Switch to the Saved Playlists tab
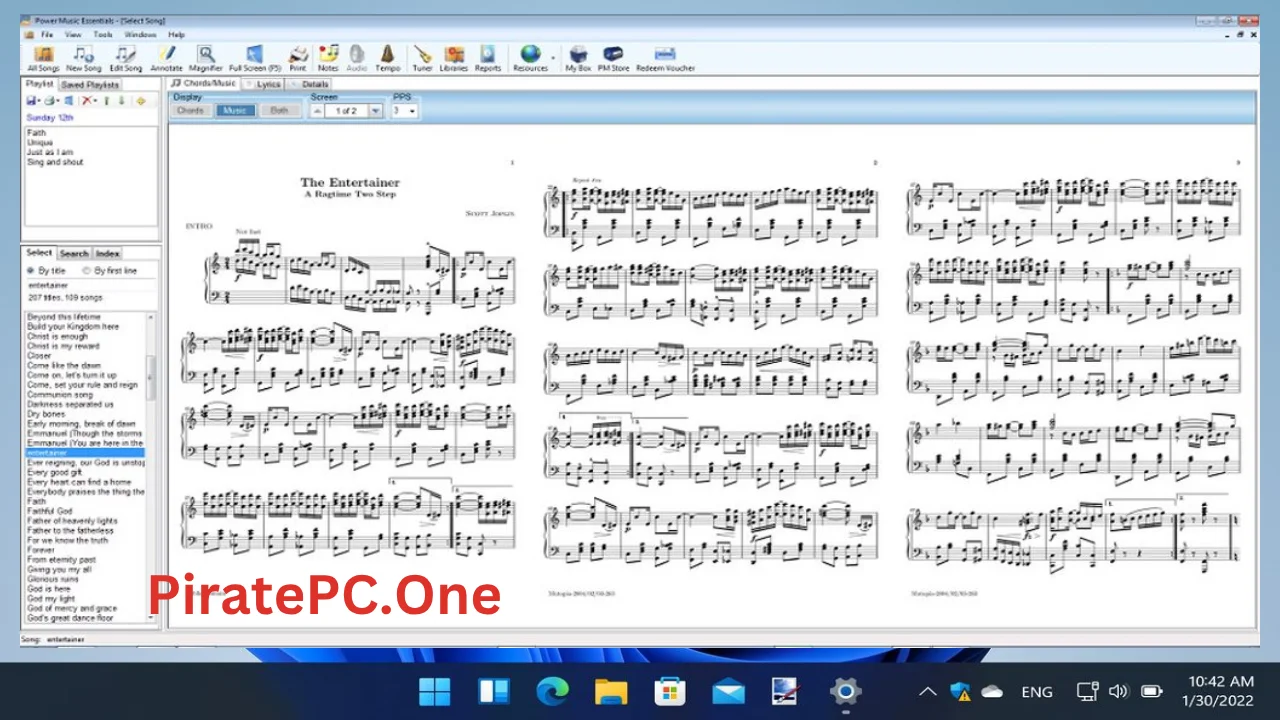Image resolution: width=1280 pixels, height=720 pixels. [90, 85]
